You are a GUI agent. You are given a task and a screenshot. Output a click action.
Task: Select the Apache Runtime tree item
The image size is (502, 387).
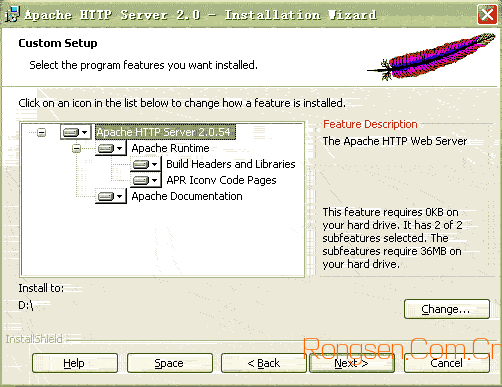coord(170,148)
